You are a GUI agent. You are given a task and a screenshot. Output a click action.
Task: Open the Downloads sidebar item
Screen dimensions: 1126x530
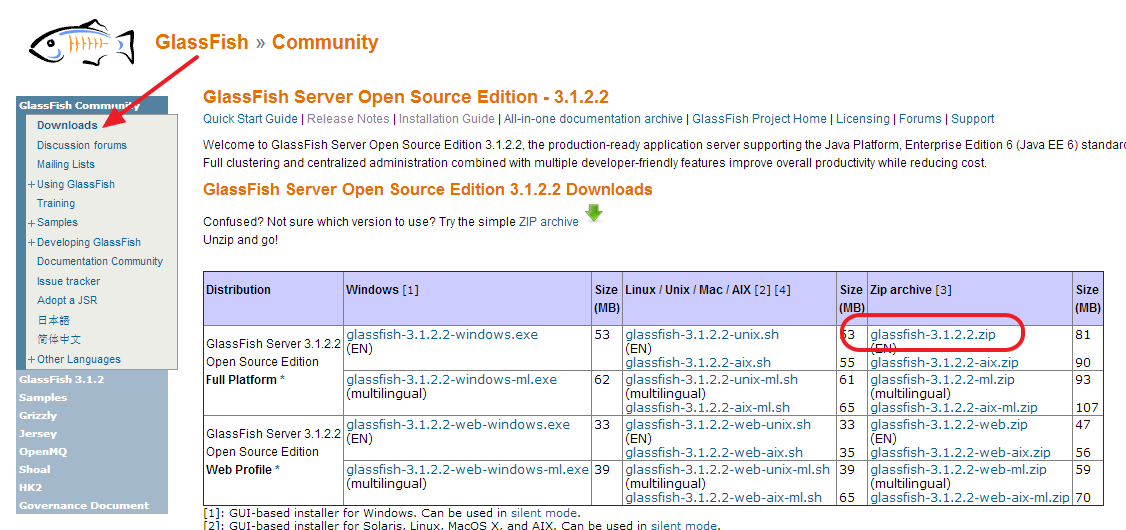pos(67,126)
